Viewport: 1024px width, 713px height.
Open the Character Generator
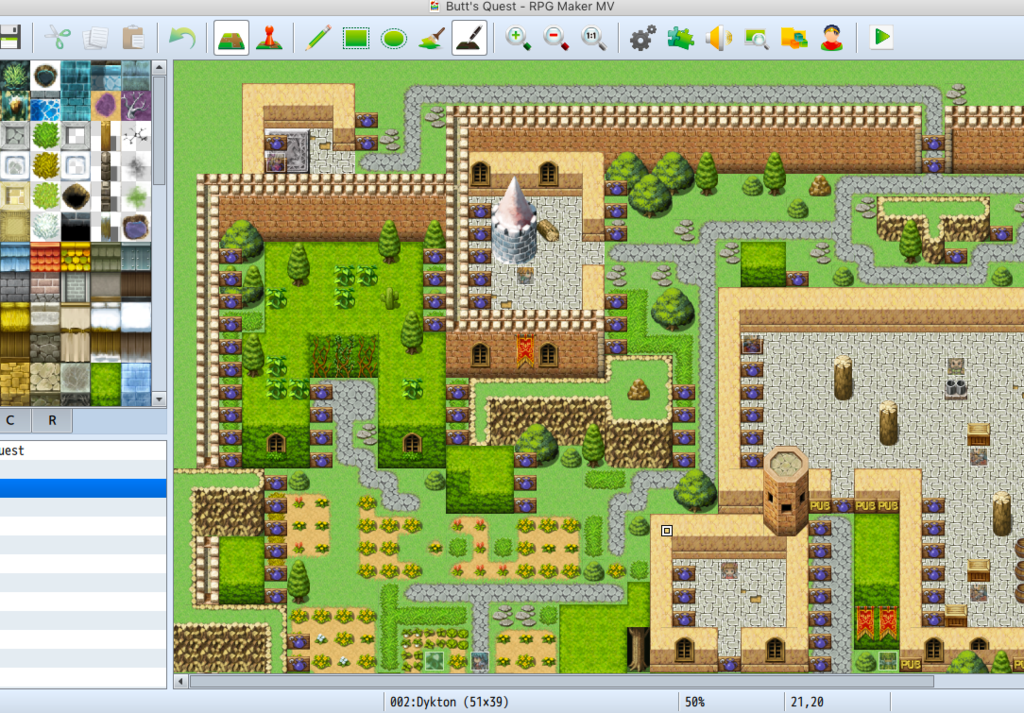pyautogui.click(x=831, y=39)
